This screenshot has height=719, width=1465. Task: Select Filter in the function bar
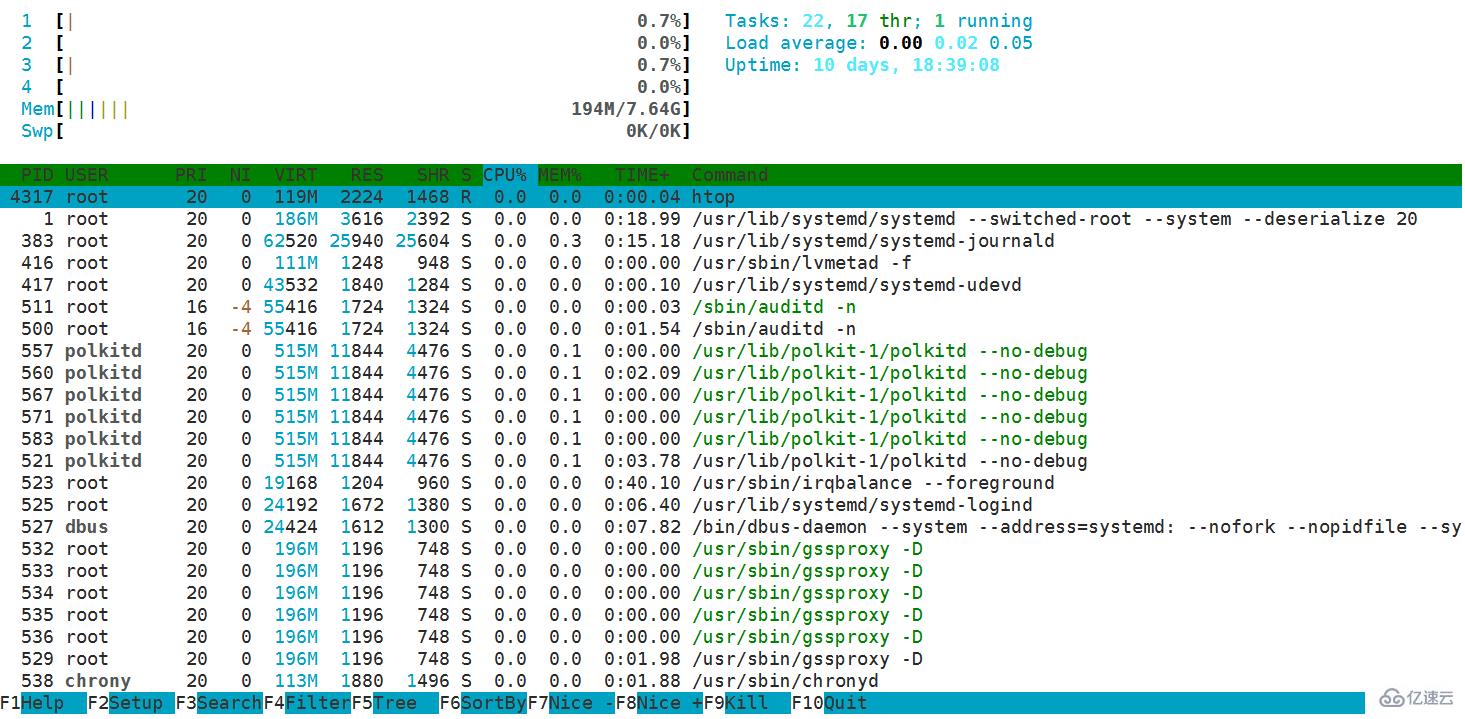click(x=307, y=703)
